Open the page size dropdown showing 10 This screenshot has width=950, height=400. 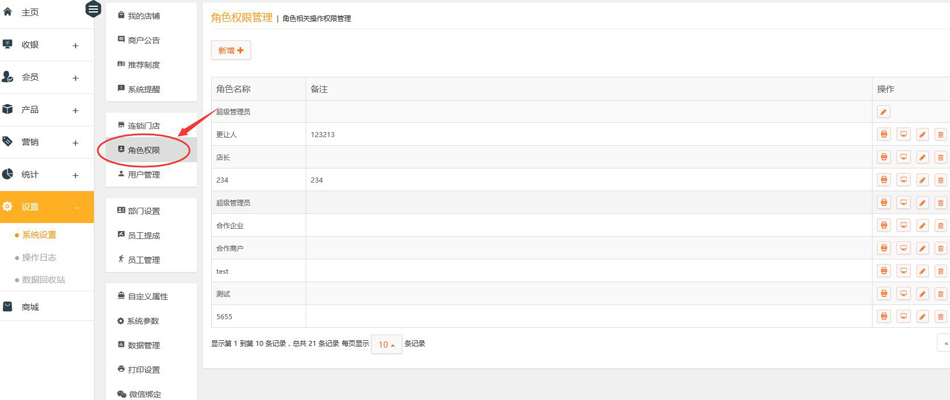pyautogui.click(x=386, y=344)
